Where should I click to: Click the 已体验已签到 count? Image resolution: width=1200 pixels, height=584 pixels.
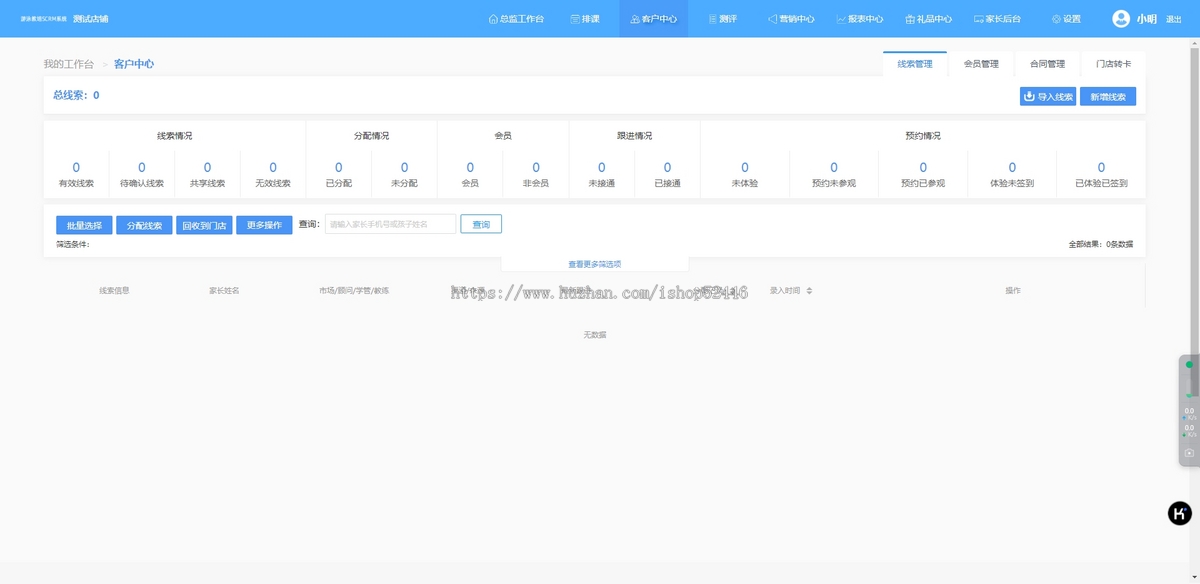click(x=1101, y=168)
